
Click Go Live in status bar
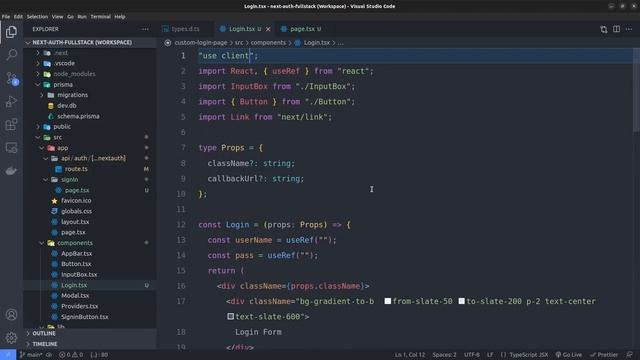(569, 355)
